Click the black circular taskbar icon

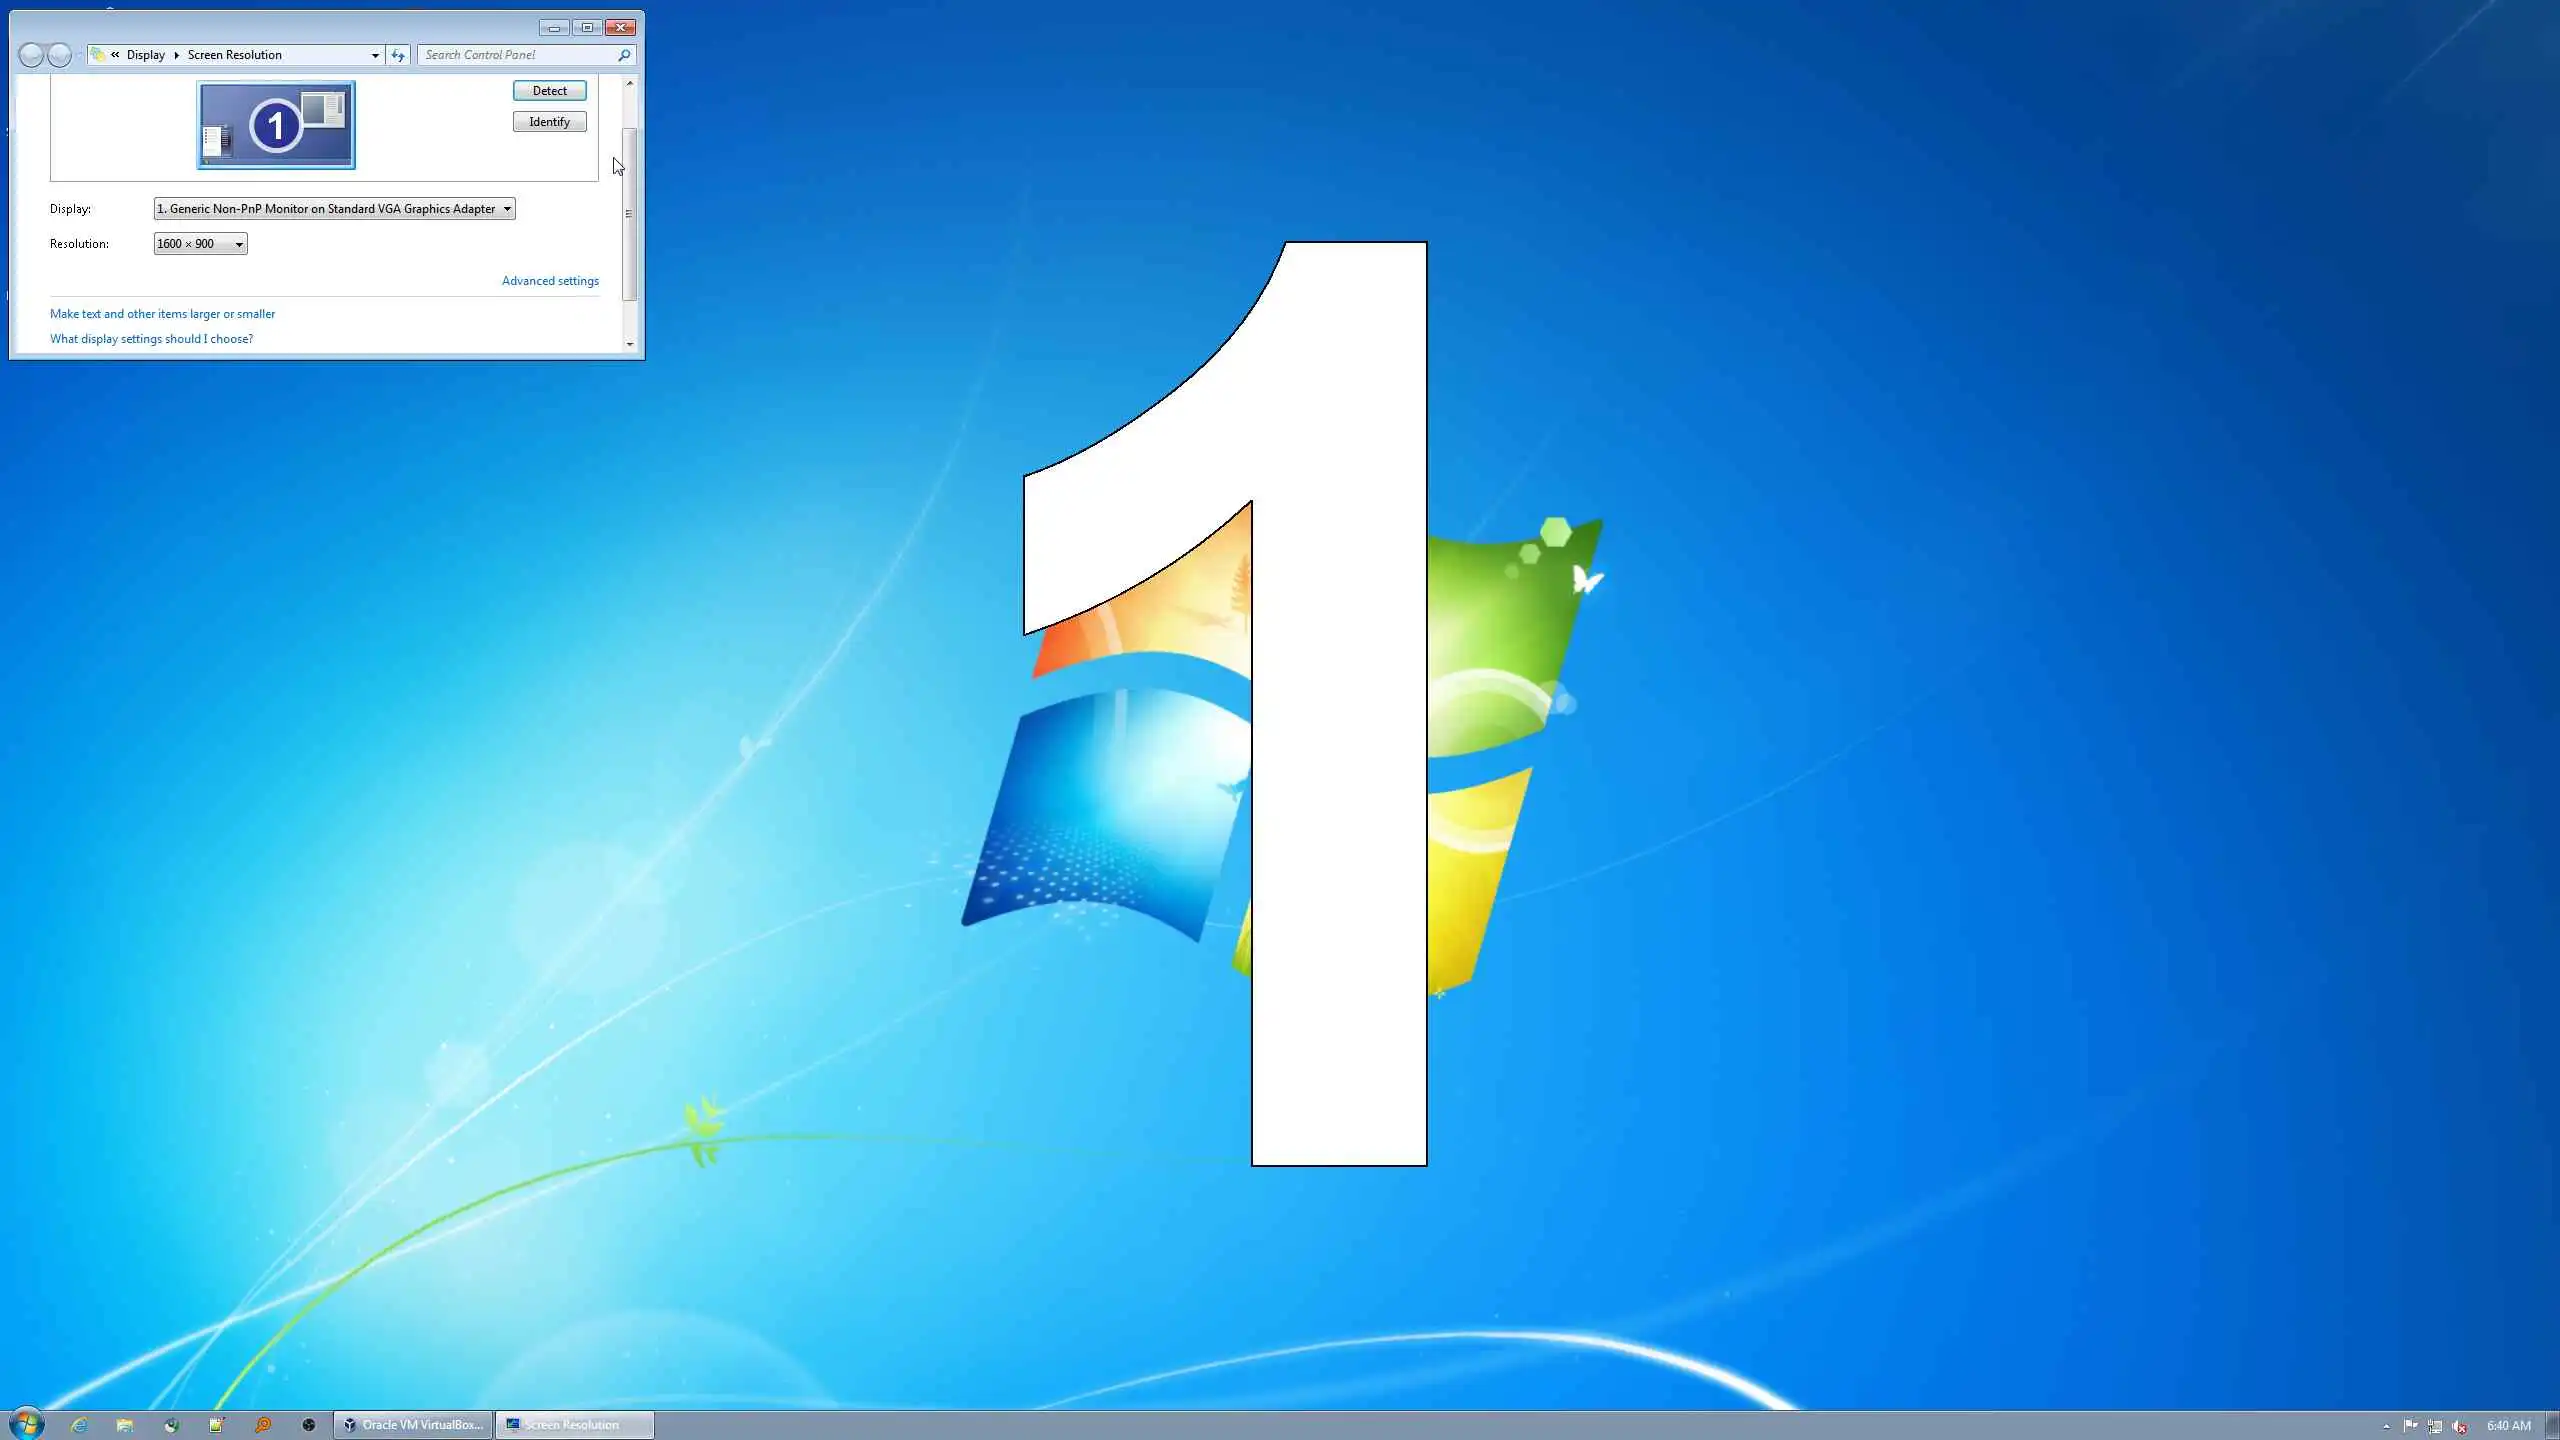click(x=309, y=1425)
